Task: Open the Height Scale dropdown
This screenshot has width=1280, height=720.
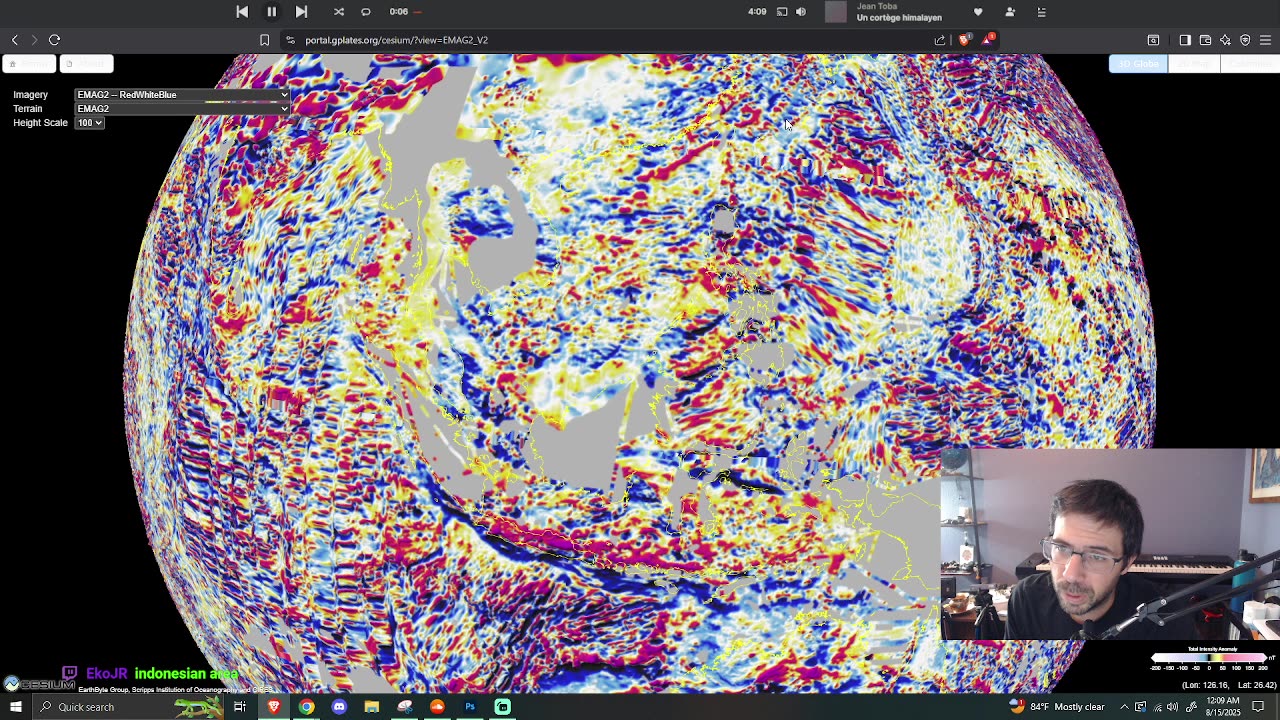Action: click(89, 123)
